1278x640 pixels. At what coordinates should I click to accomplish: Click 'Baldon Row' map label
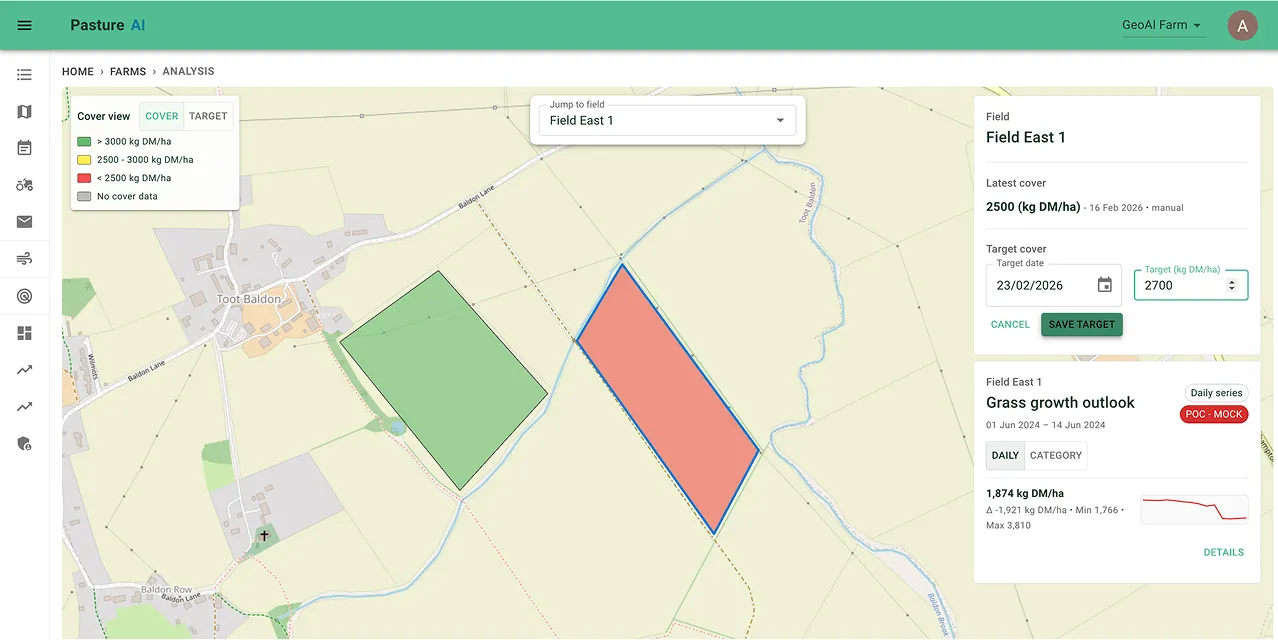[x=166, y=590]
